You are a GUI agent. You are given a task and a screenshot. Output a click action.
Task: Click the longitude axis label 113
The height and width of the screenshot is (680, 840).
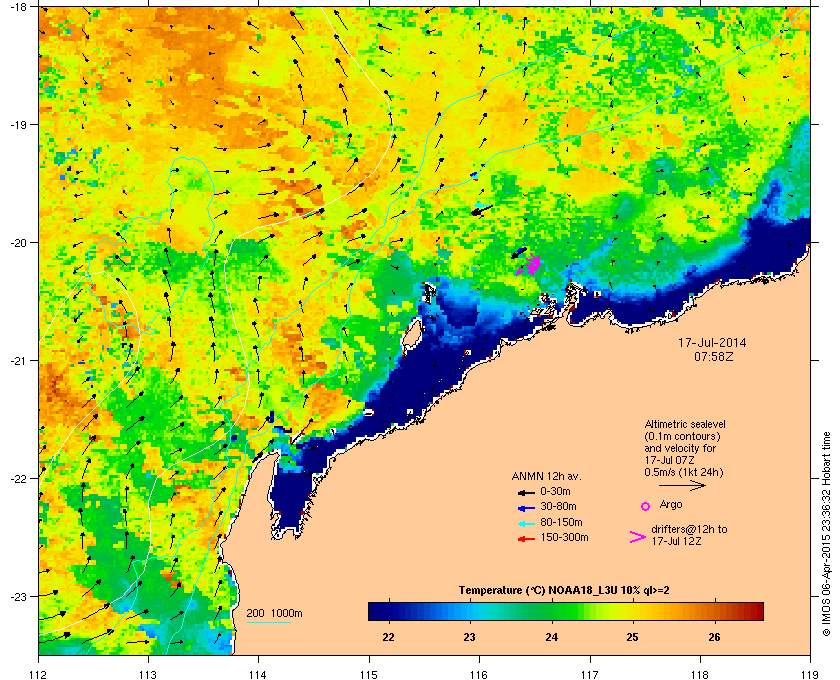point(148,674)
